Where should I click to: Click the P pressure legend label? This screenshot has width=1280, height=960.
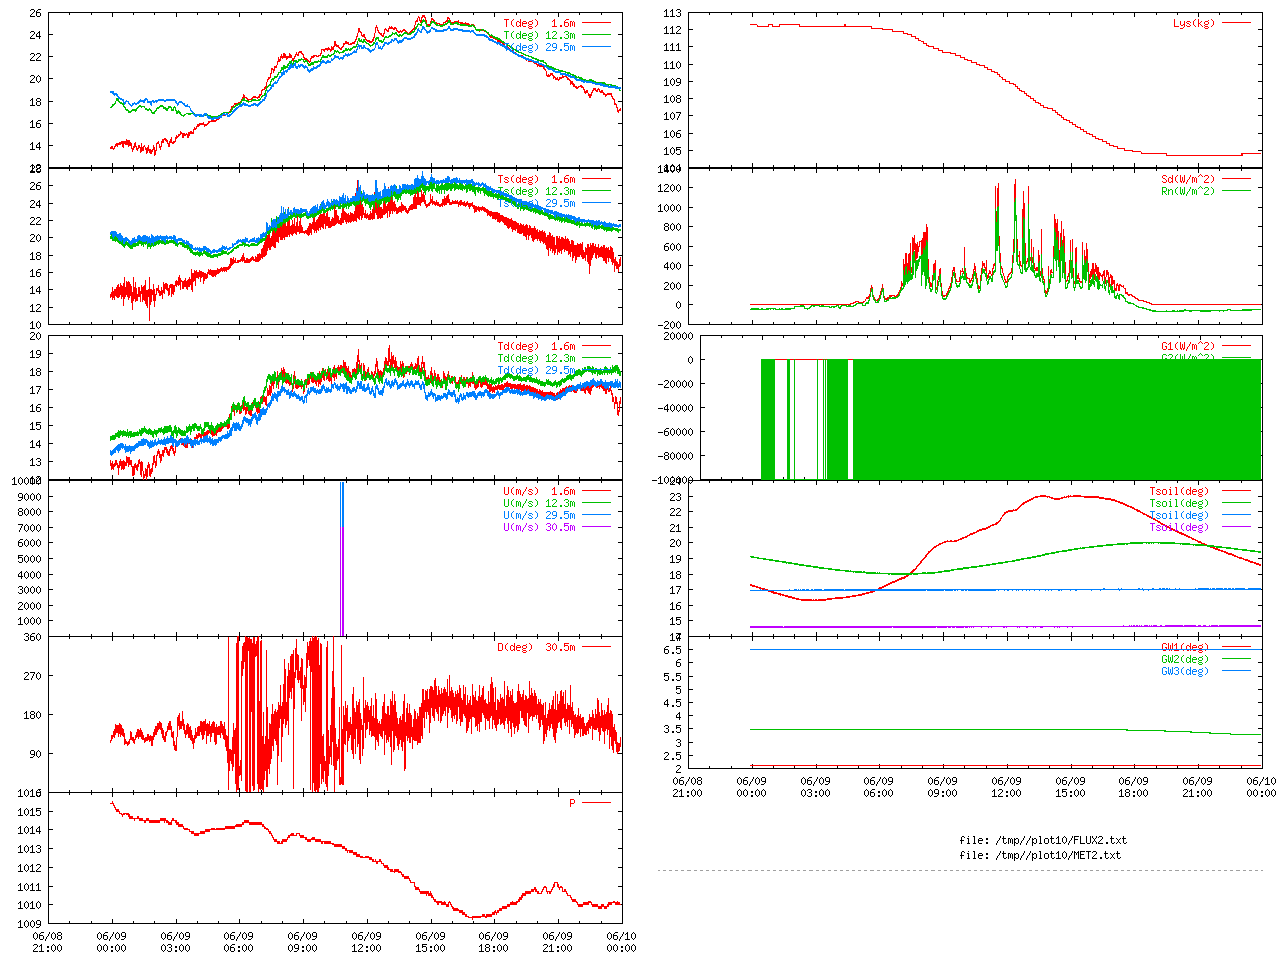(x=572, y=804)
